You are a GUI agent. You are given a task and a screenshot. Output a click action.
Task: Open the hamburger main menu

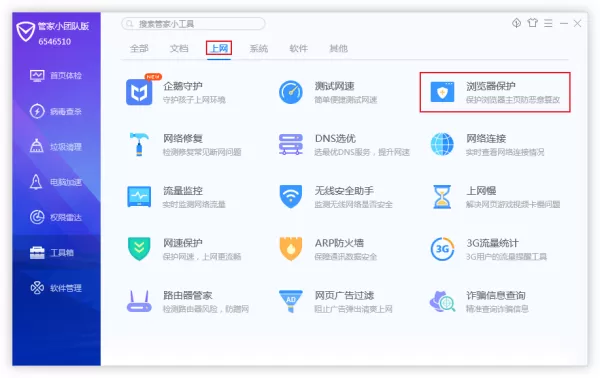pos(548,23)
